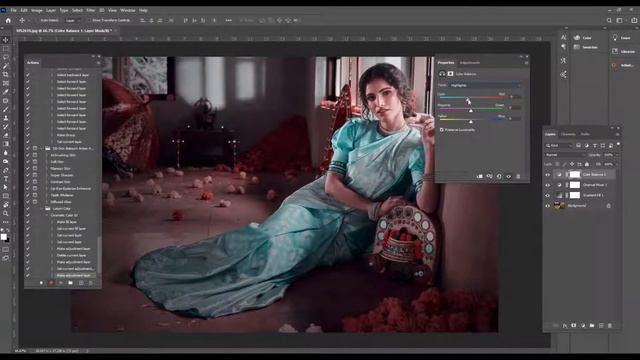This screenshot has width=640, height=360.
Task: Select the Hand tool
Action: click(x=6, y=204)
